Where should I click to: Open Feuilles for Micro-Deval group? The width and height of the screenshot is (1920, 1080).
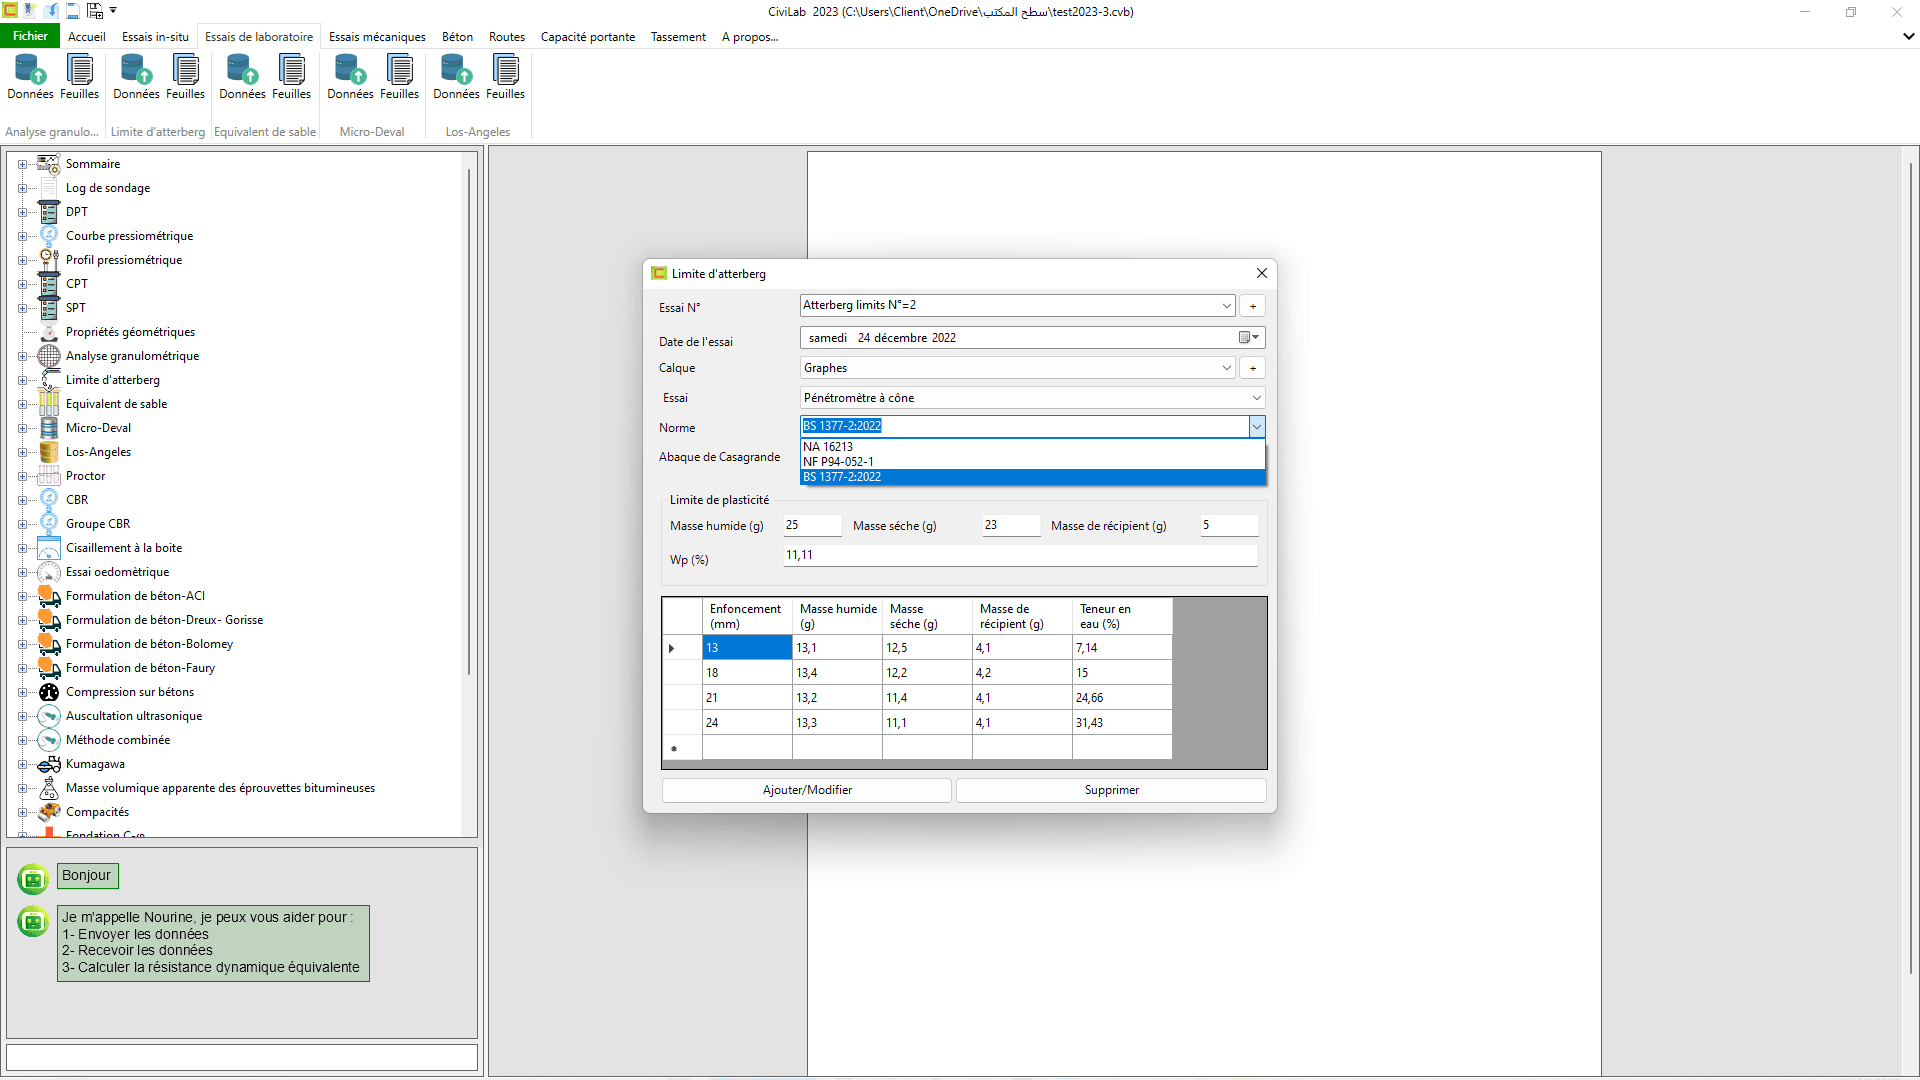399,77
